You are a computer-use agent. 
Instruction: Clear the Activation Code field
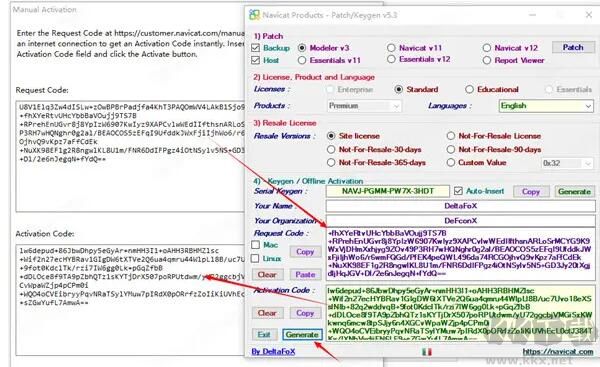267,313
